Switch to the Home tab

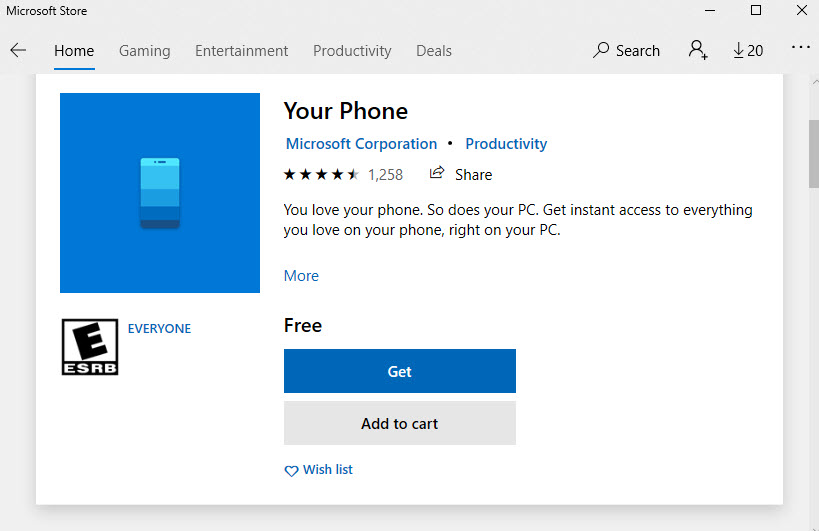point(74,51)
